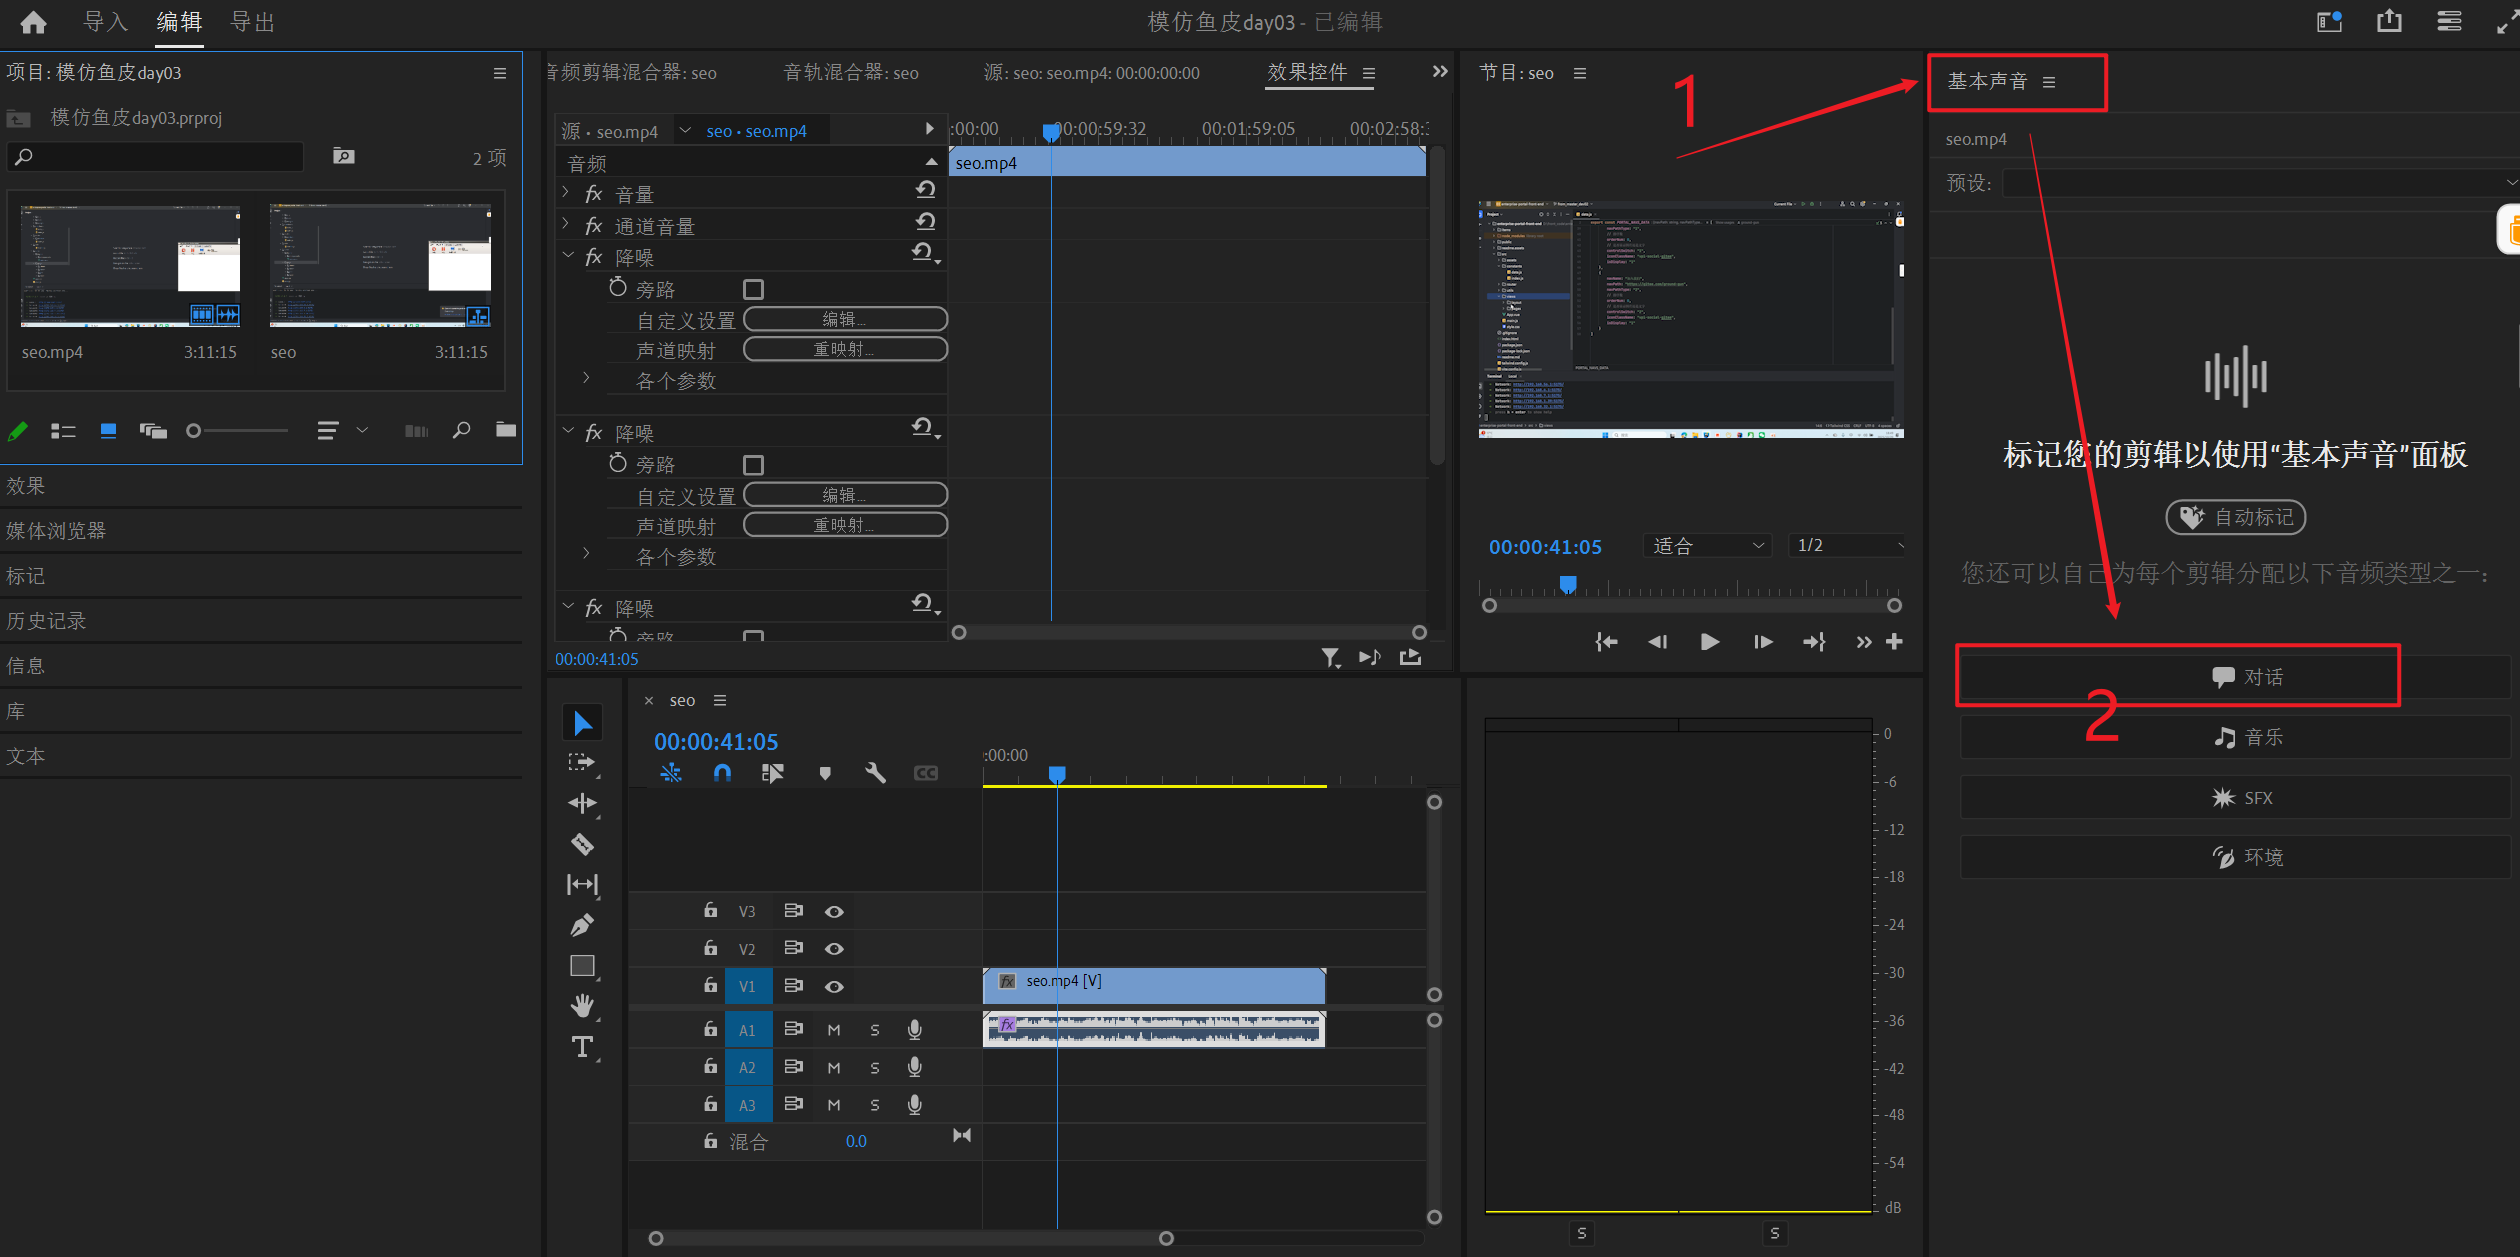The image size is (2520, 1257).
Task: Select the Razor tool in the toolbar
Action: (x=582, y=844)
